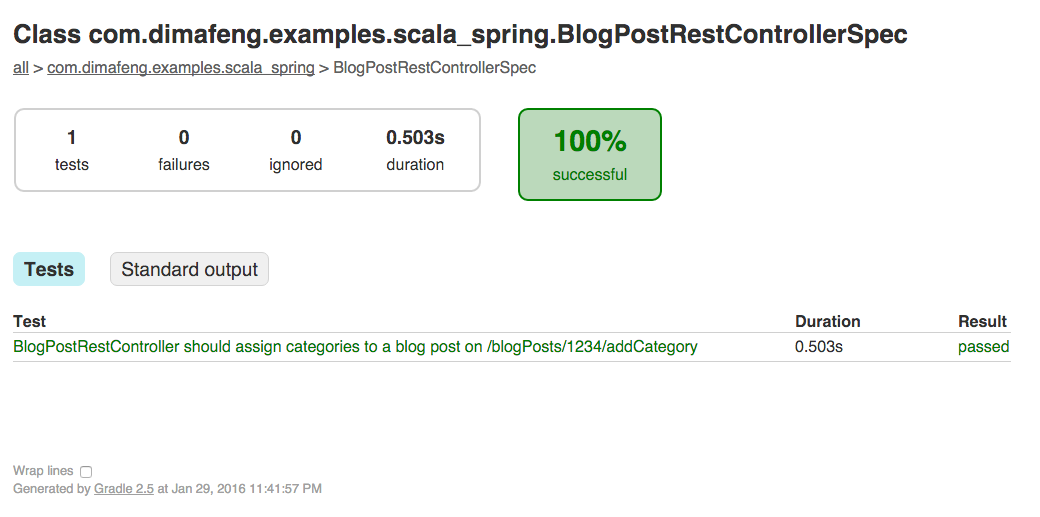Switch to the Standard output tab
This screenshot has width=1040, height=517.
pyautogui.click(x=189, y=269)
